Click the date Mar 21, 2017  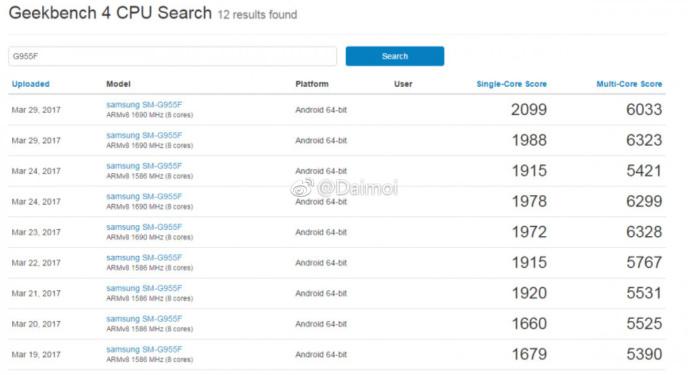36,293
